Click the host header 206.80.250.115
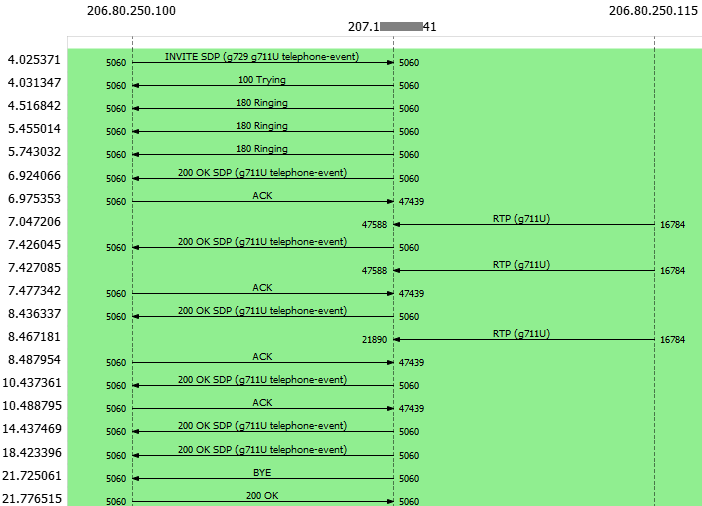 tap(653, 11)
